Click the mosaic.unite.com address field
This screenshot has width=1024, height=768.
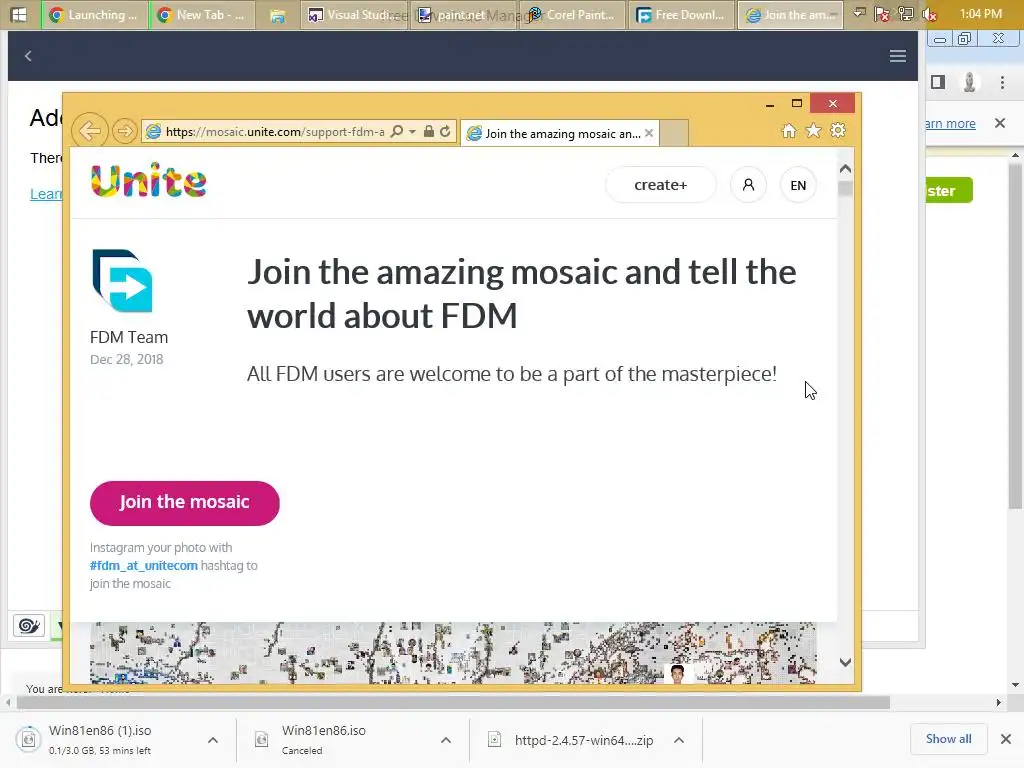coord(274,131)
